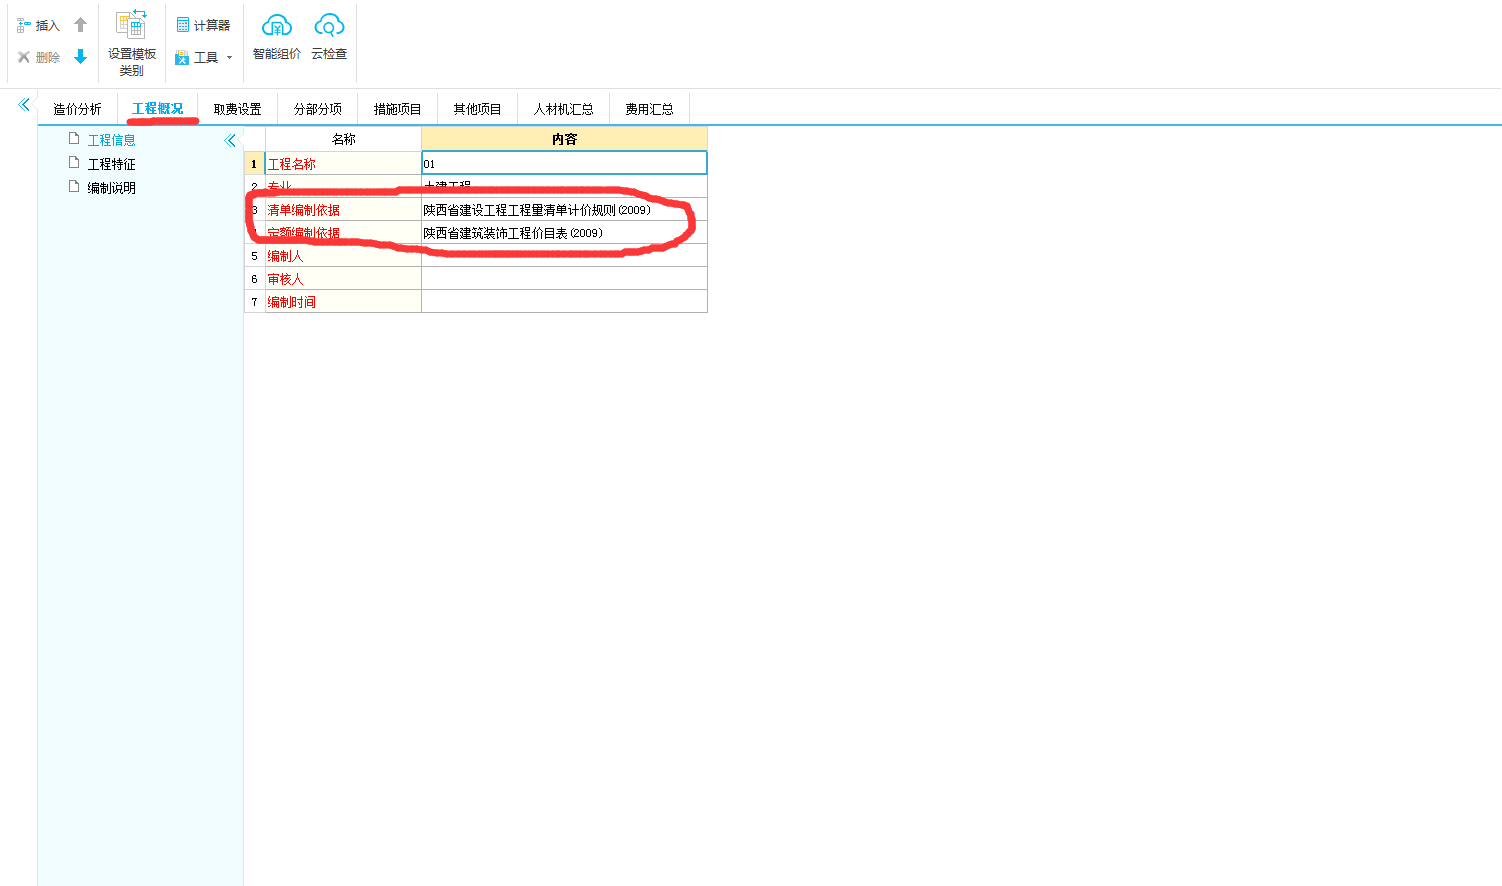Screen dimensions: 1502x886
Task: Open the 分部分项 tab
Action: click(x=318, y=109)
